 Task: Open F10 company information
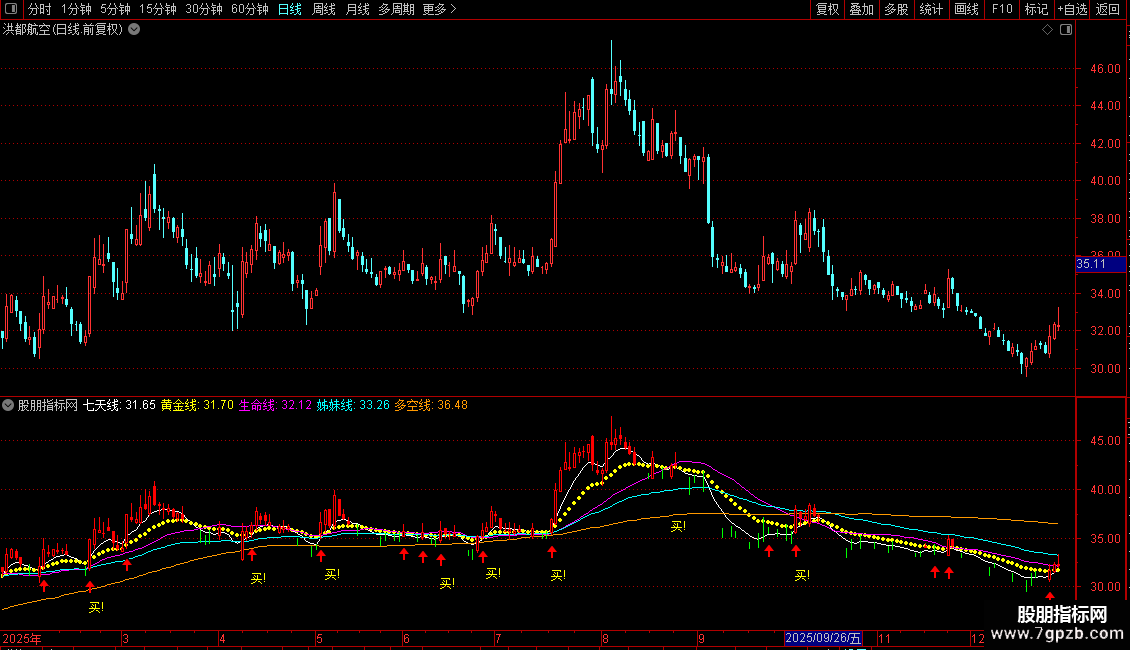[x=1001, y=10]
